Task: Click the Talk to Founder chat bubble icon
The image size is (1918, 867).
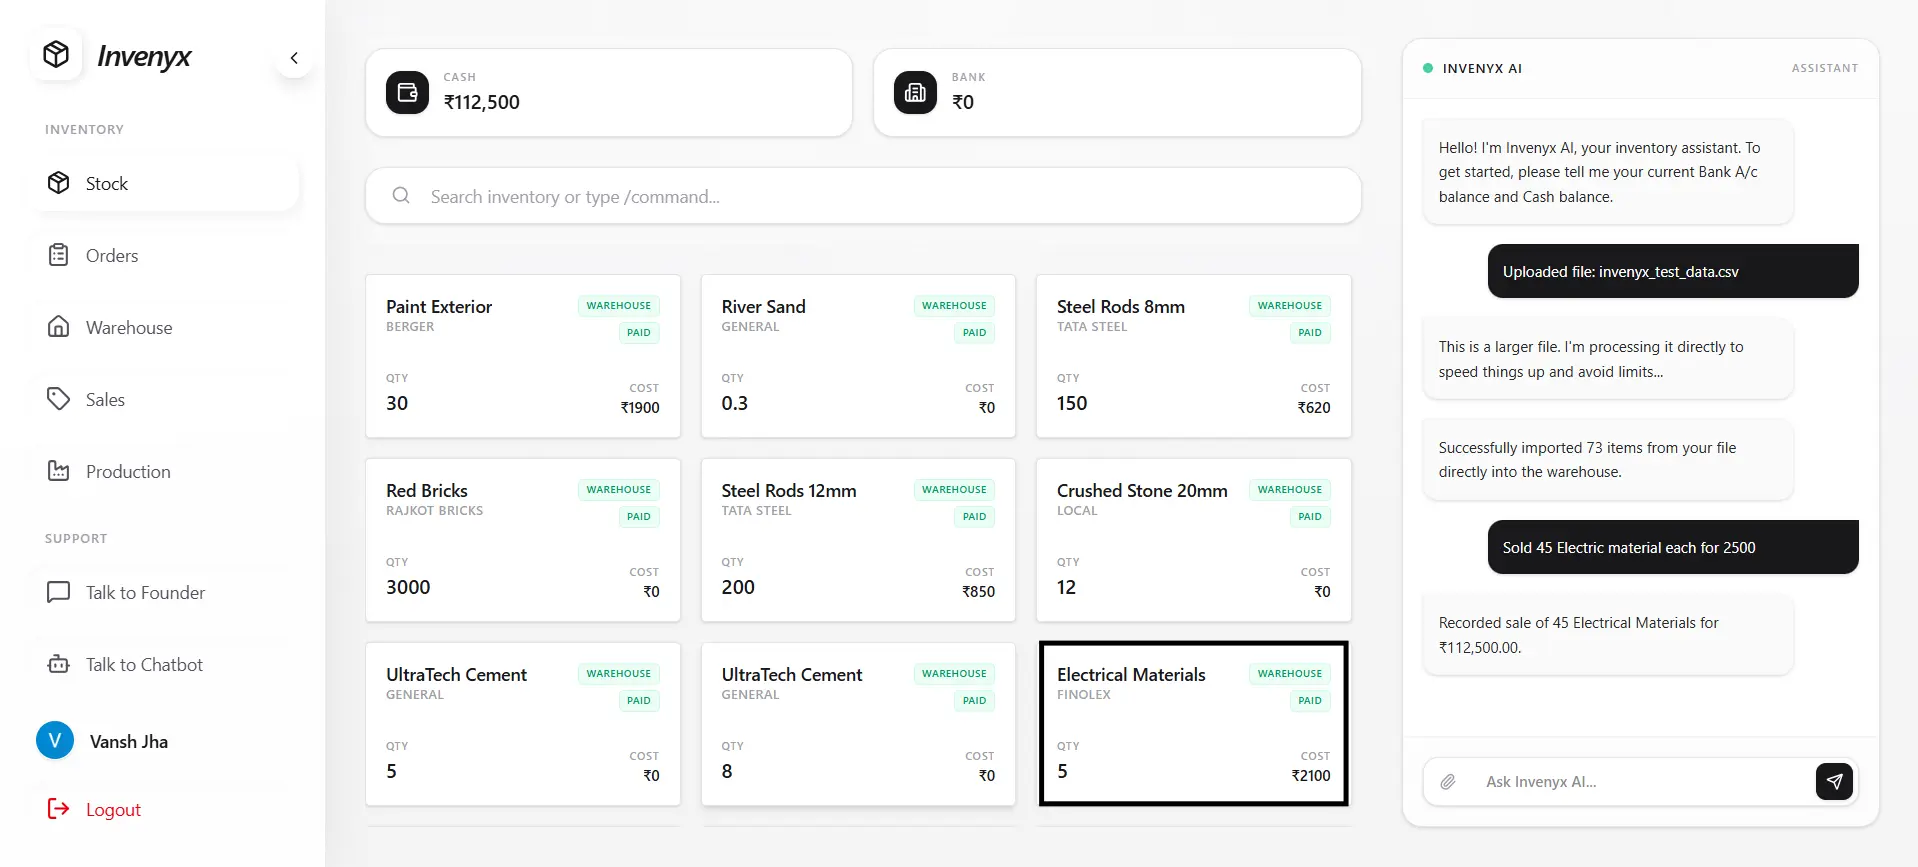Action: coord(59,592)
